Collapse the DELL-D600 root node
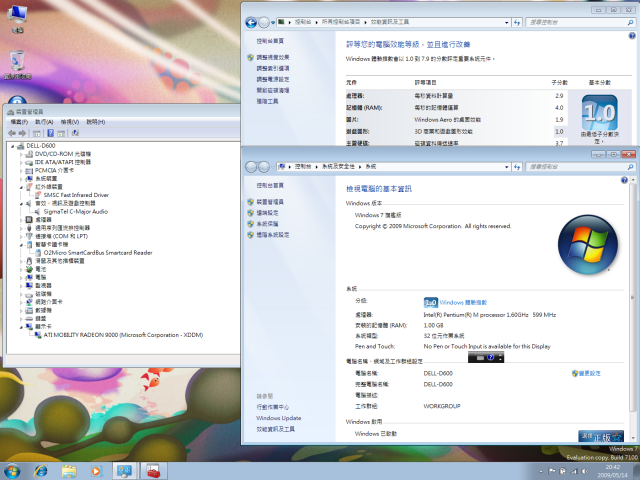The height and width of the screenshot is (480, 640). tap(13, 146)
